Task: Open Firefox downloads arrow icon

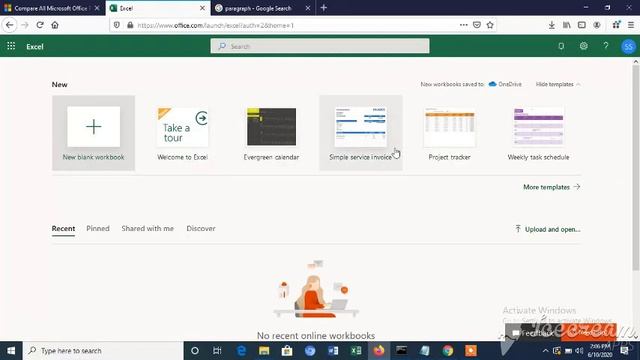Action: pyautogui.click(x=551, y=25)
